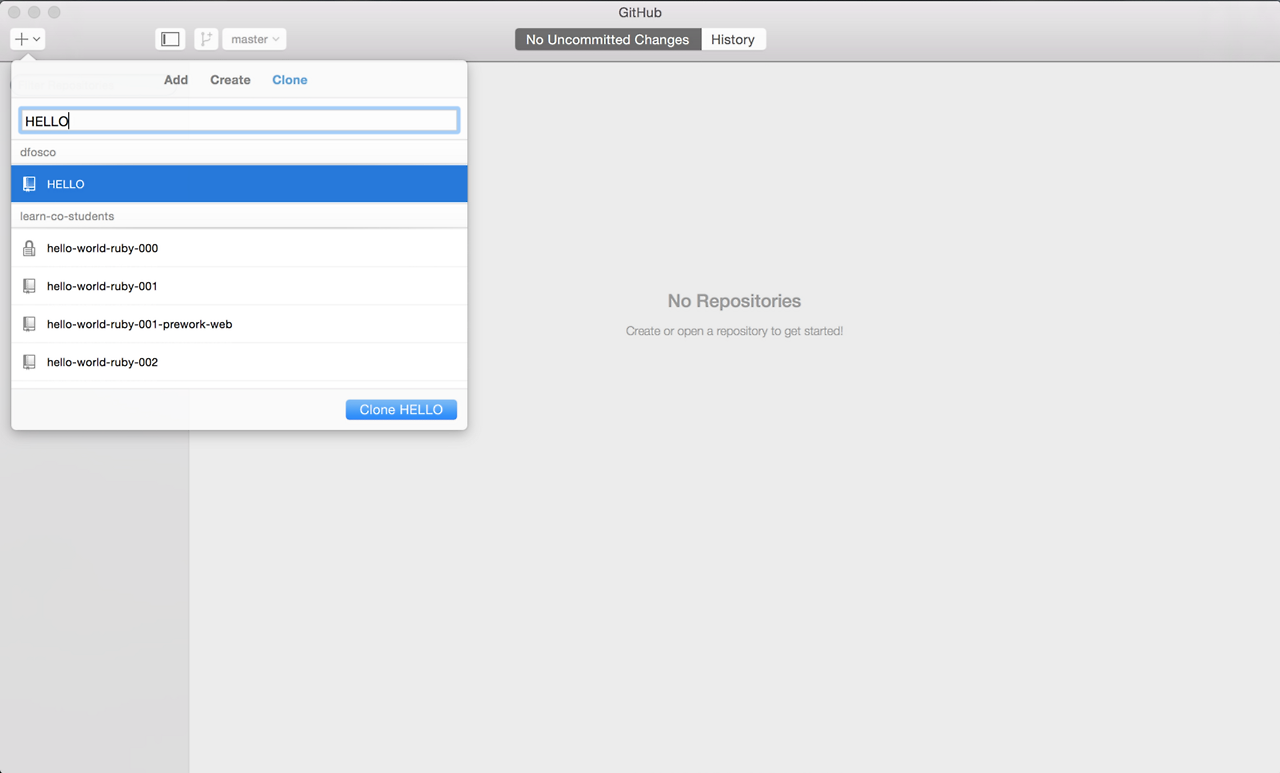This screenshot has height=773, width=1280.
Task: Select the Create tab in popover
Action: point(230,80)
